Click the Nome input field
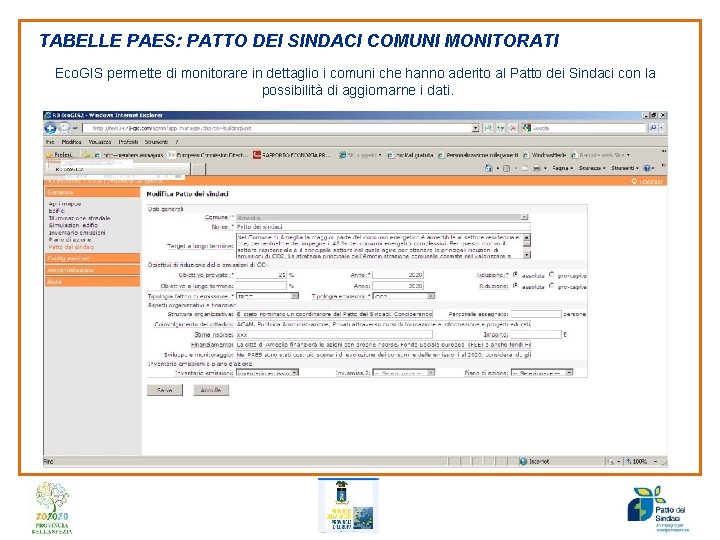720x540 pixels. (x=383, y=226)
